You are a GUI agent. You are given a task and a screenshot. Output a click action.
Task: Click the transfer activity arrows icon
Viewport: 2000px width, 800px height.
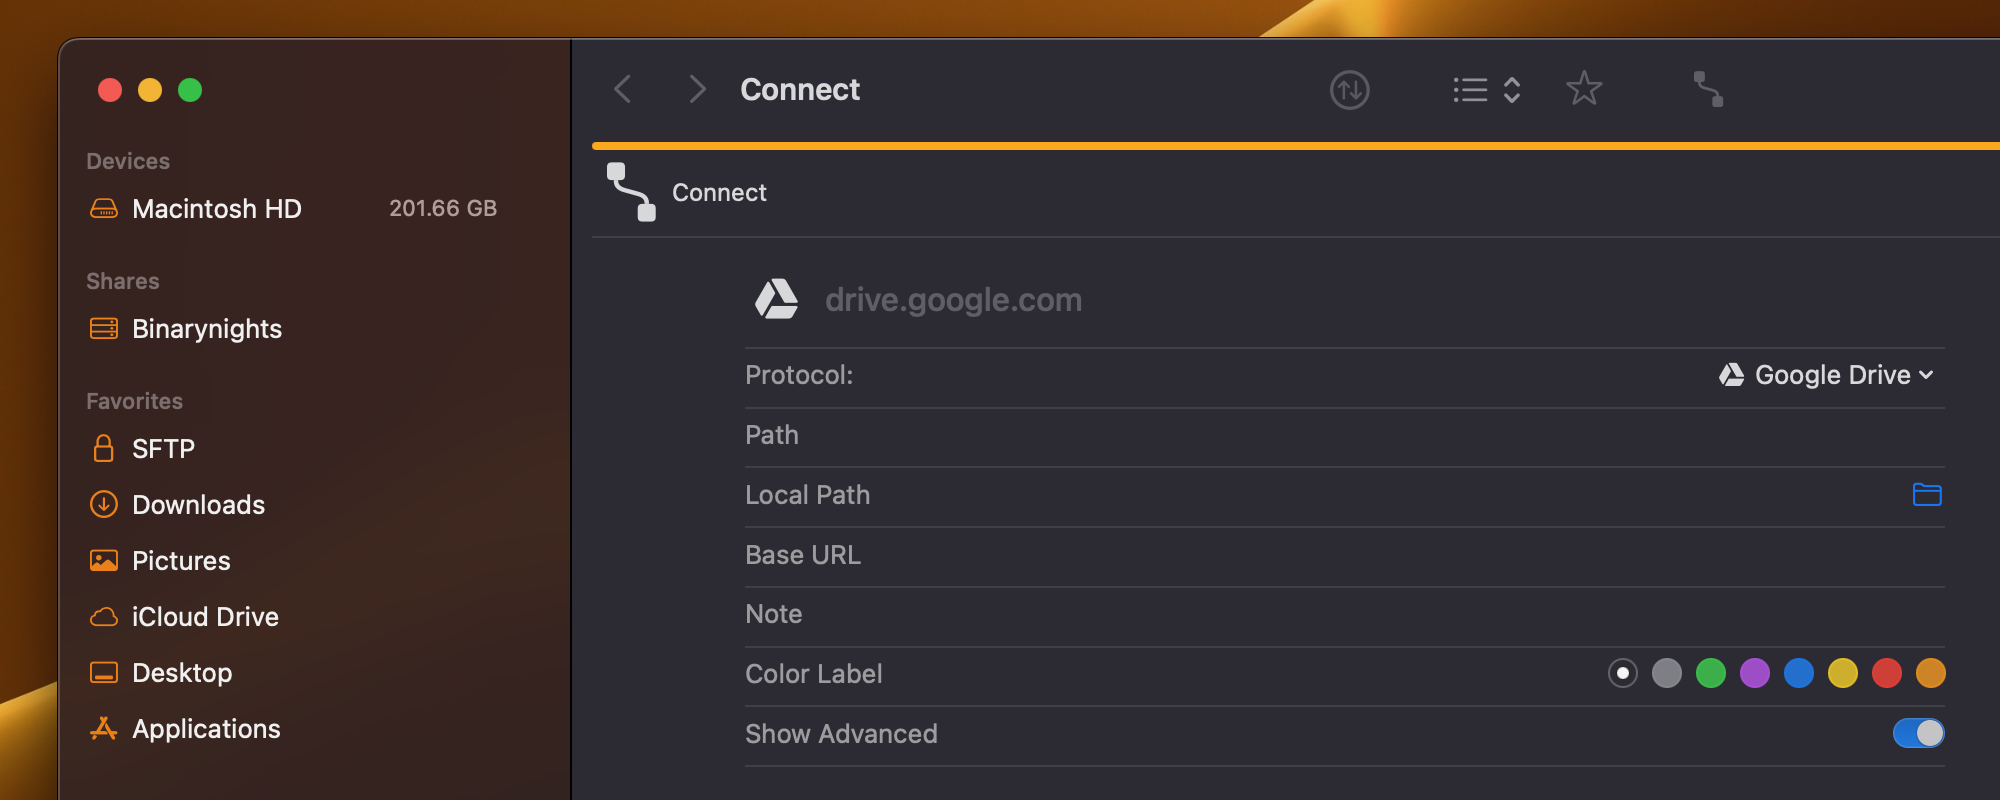coord(1349,90)
